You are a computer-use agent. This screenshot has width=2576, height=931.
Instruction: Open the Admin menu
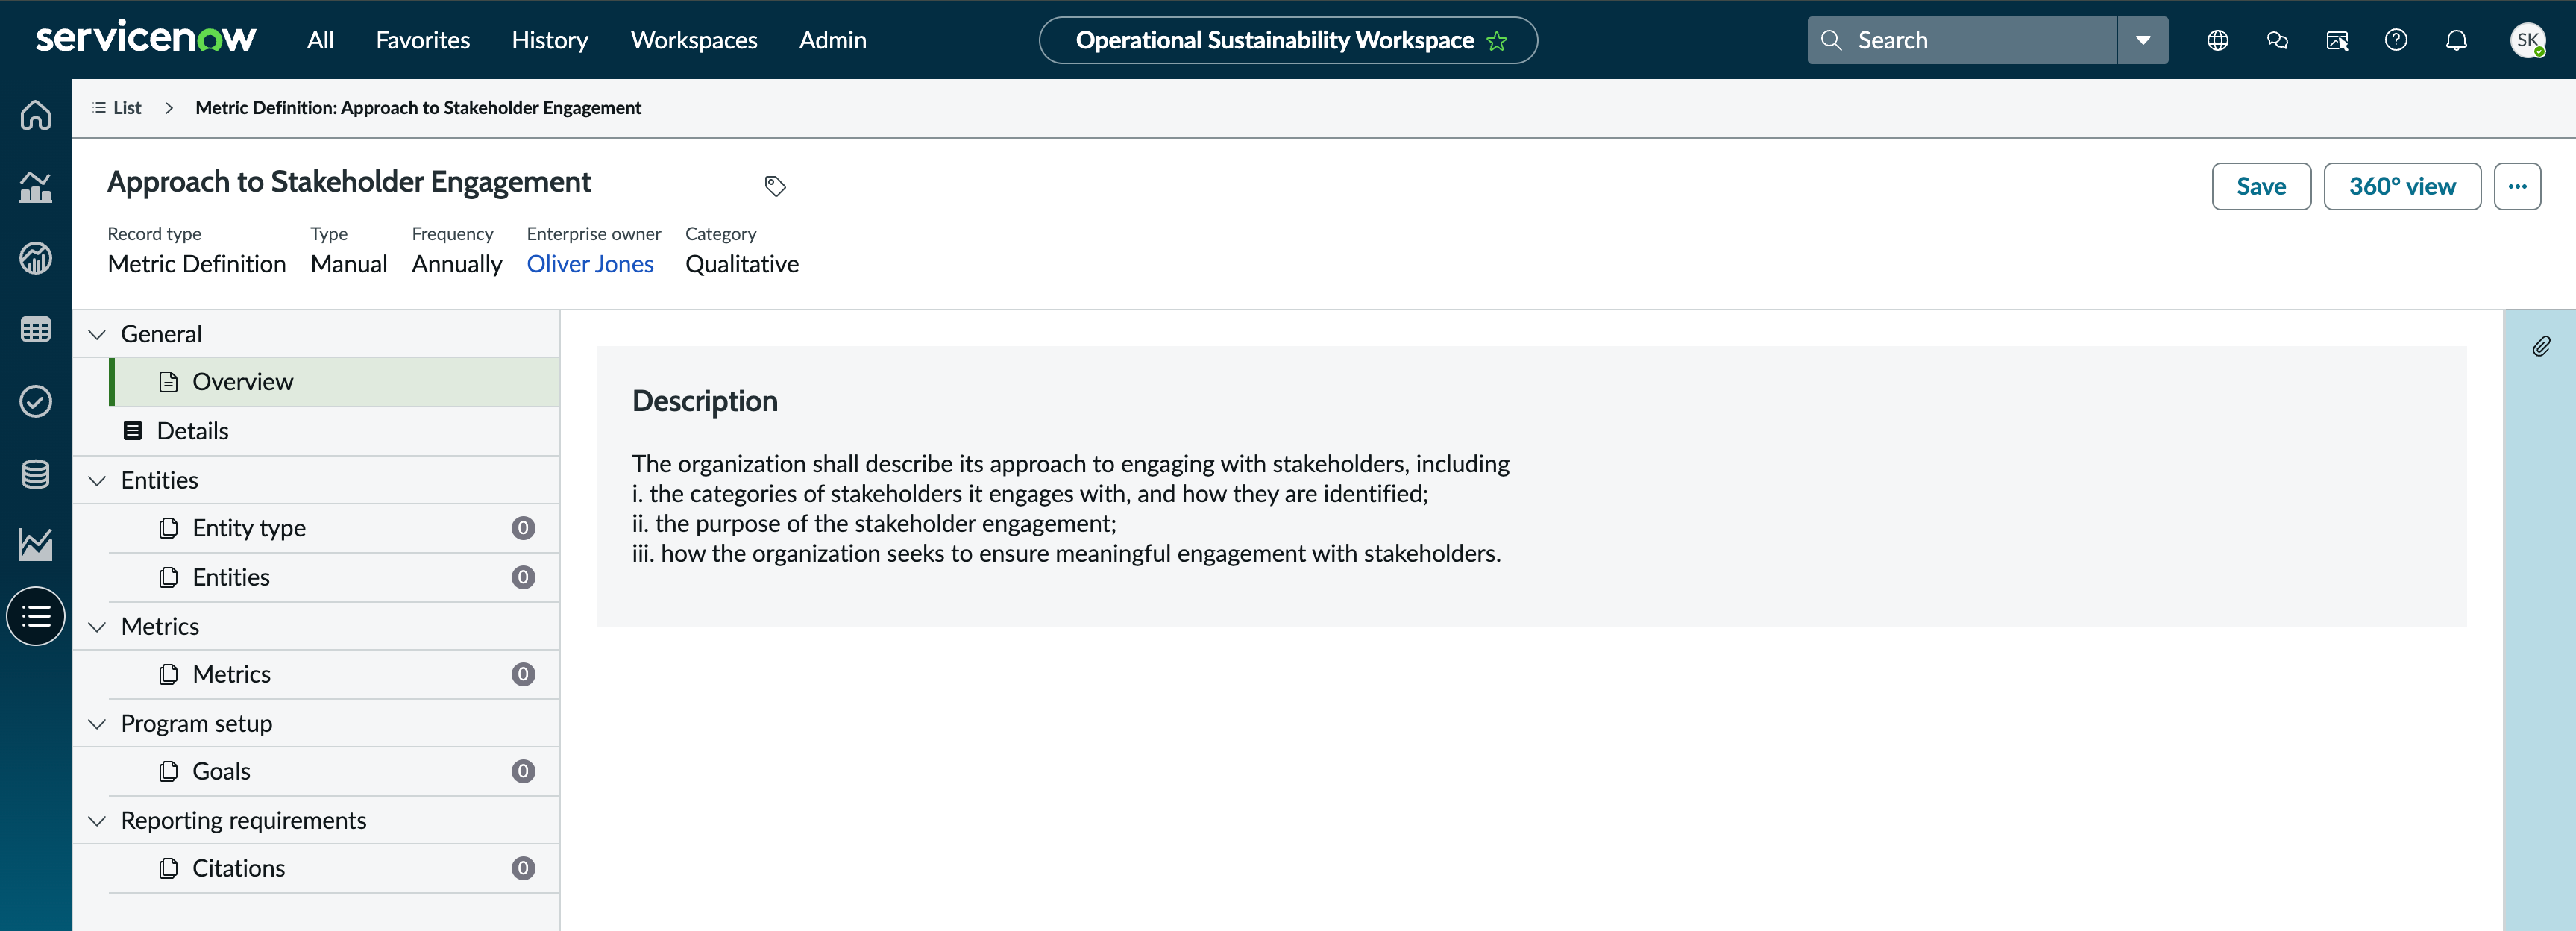coord(833,40)
